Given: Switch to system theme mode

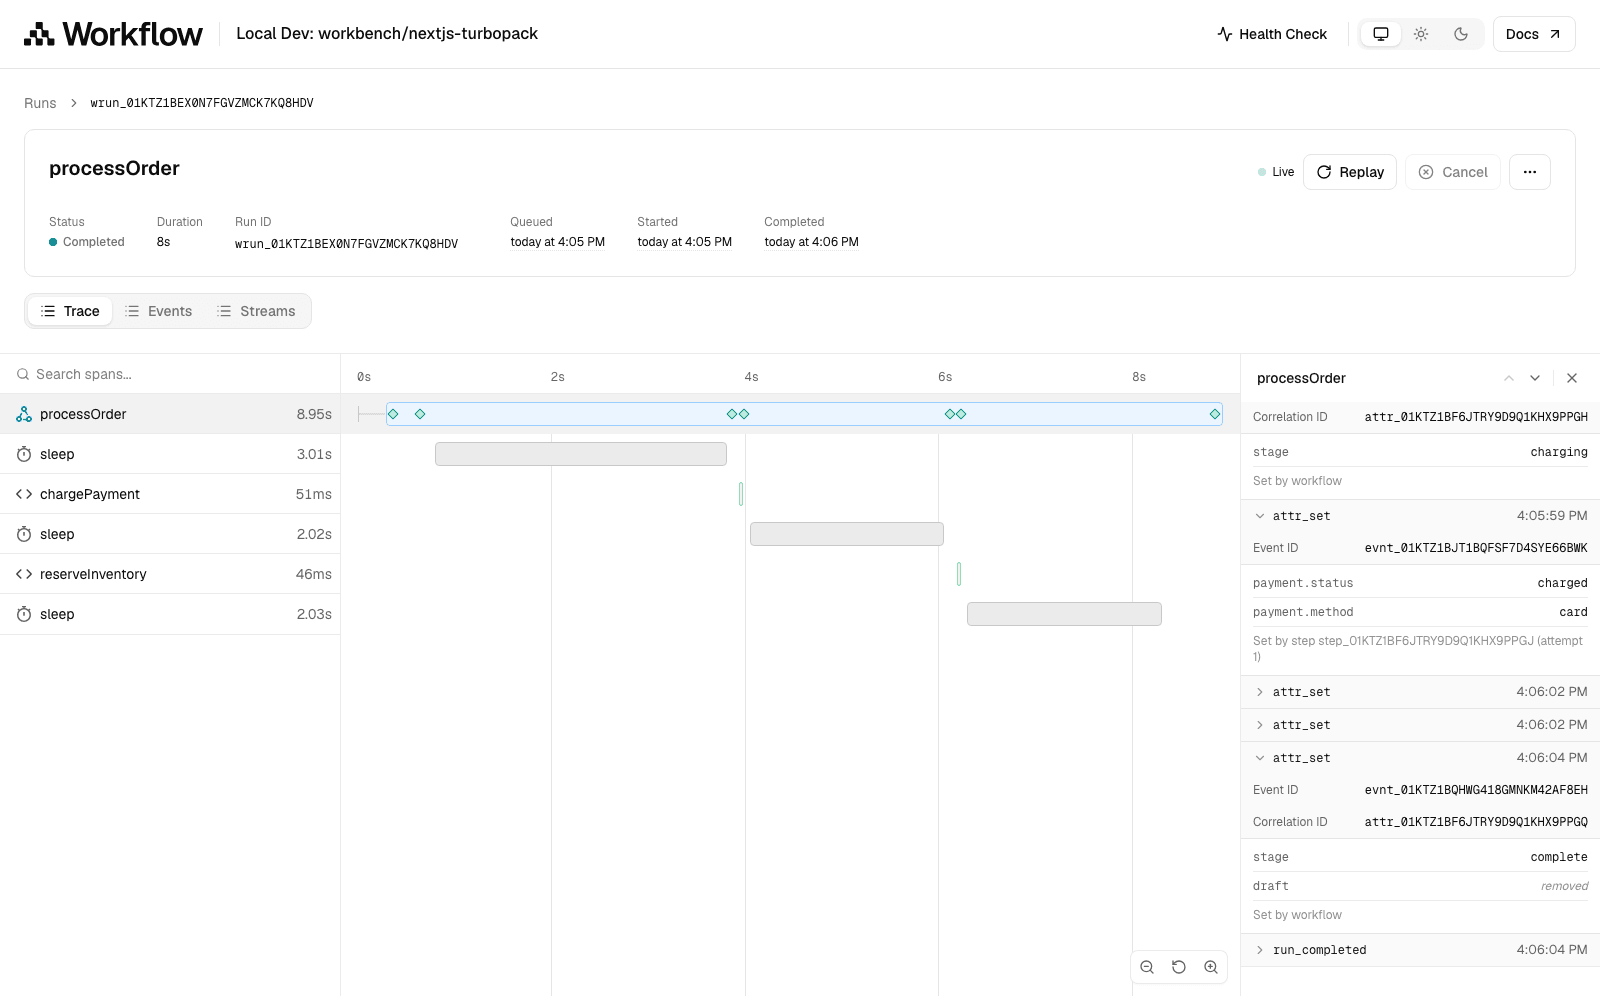Looking at the screenshot, I should 1381,34.
